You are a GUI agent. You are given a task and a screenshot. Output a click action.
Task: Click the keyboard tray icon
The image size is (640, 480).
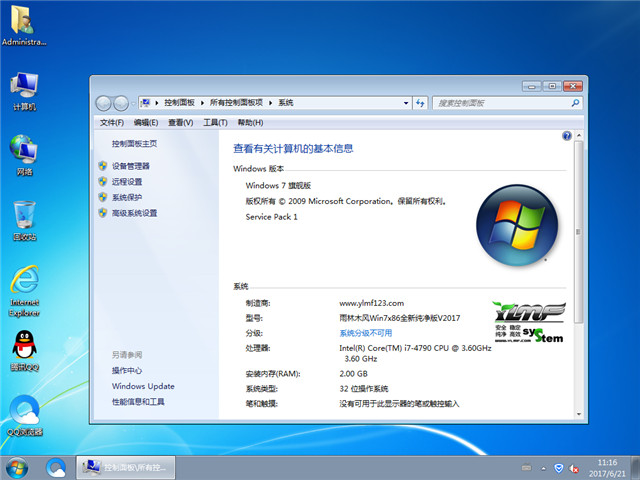click(527, 468)
